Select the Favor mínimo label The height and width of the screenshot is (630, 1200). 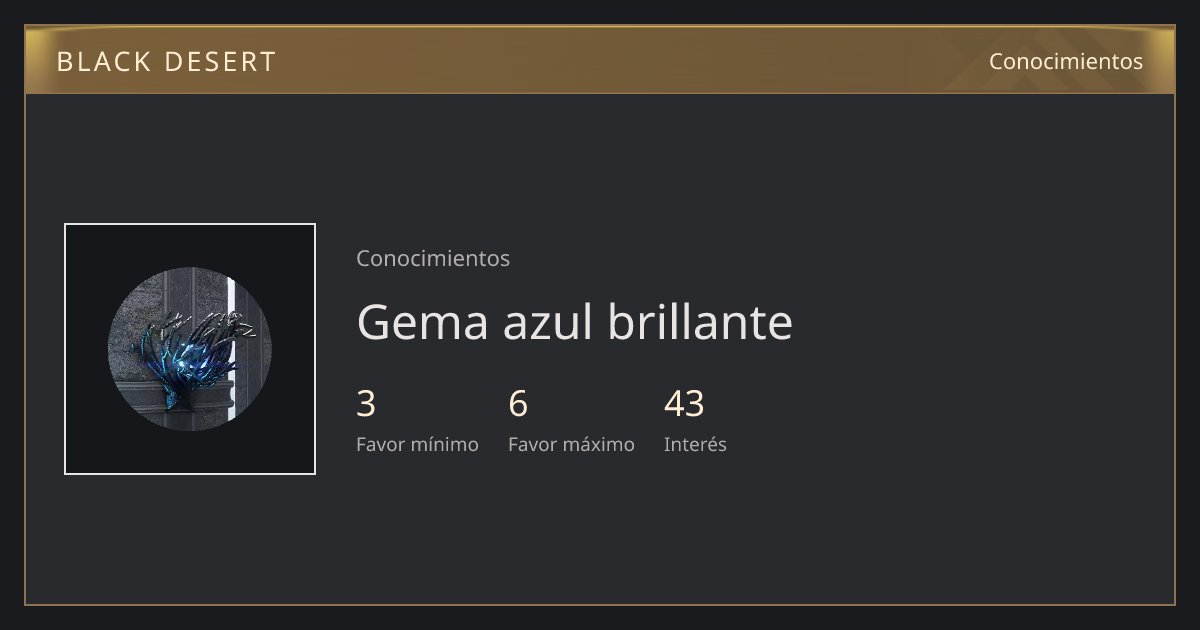[417, 444]
